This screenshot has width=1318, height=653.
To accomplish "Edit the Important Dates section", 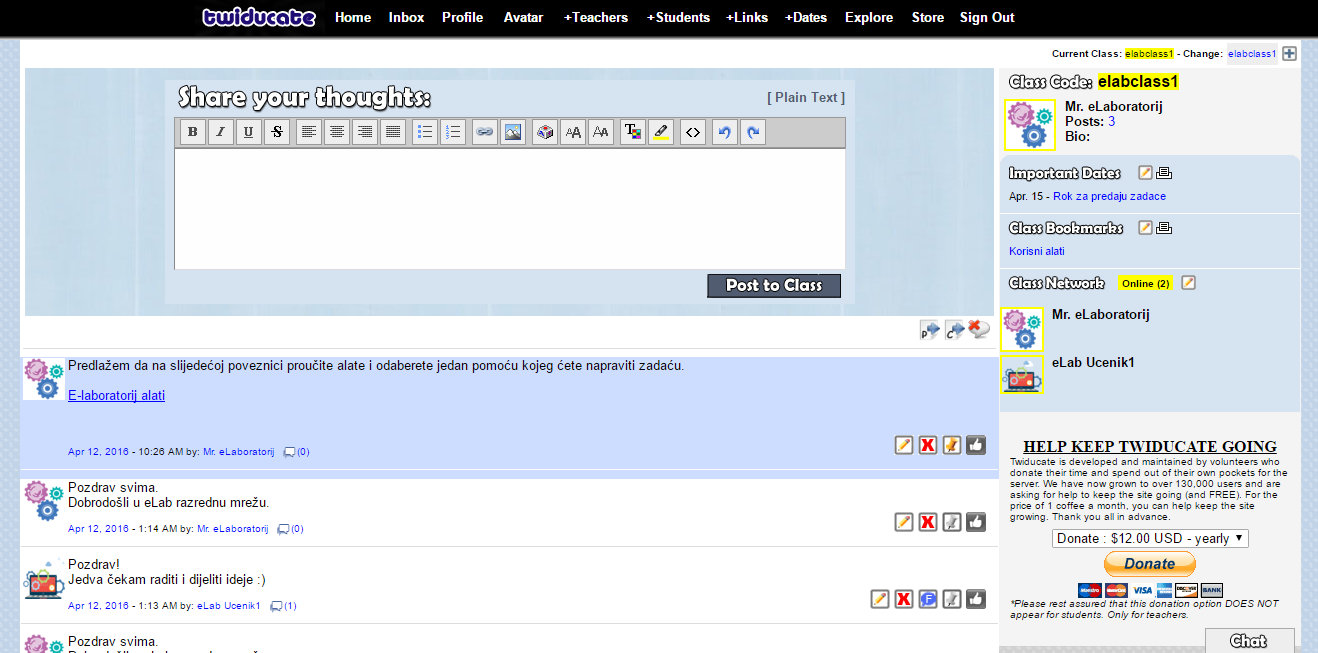I will coord(1146,173).
